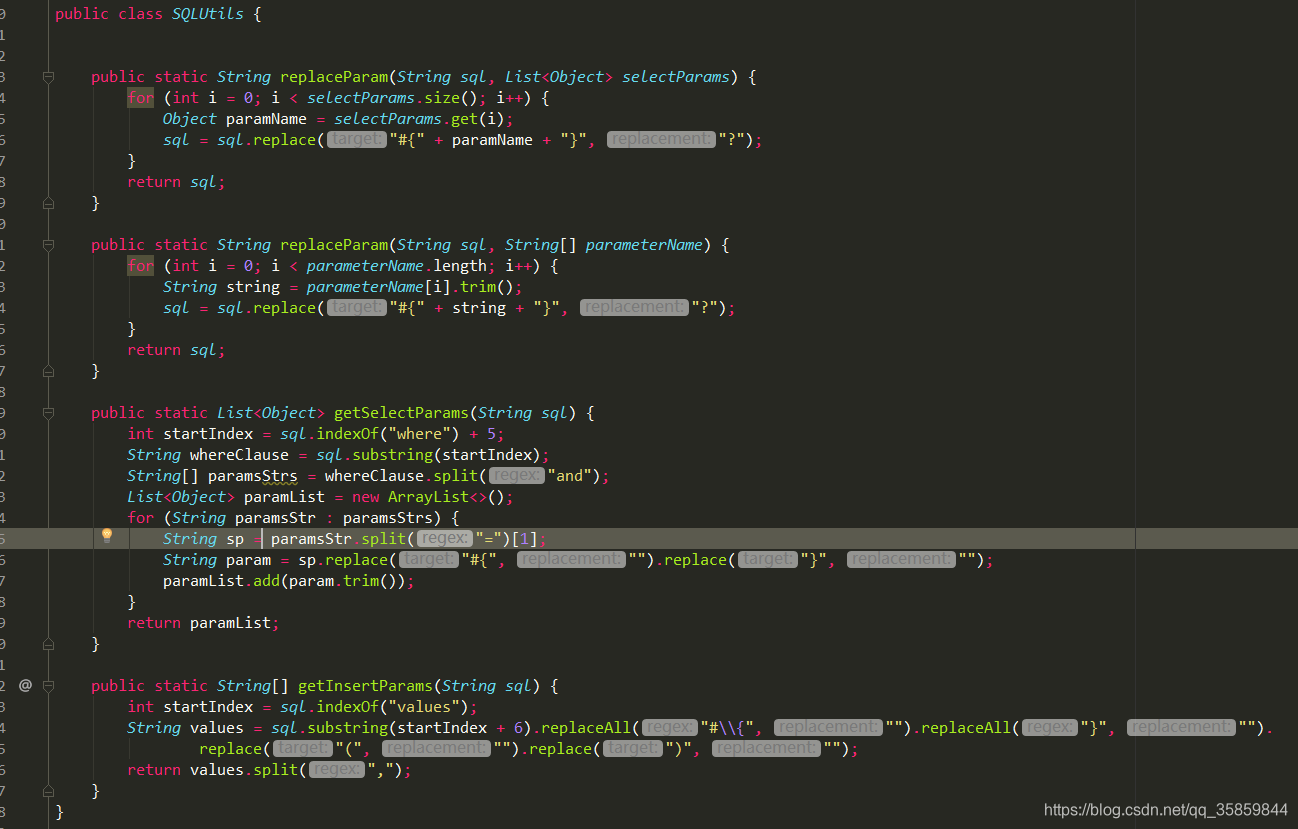Click the fold-end marker after first replaceParam
The image size is (1298, 829).
[x=48, y=203]
